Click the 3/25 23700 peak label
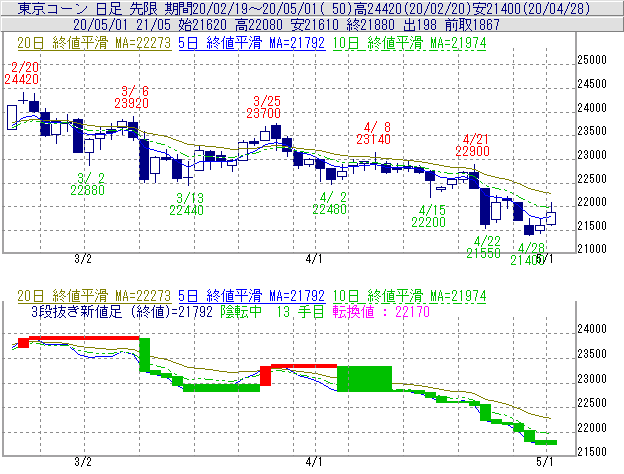The image size is (624, 474). point(263,107)
